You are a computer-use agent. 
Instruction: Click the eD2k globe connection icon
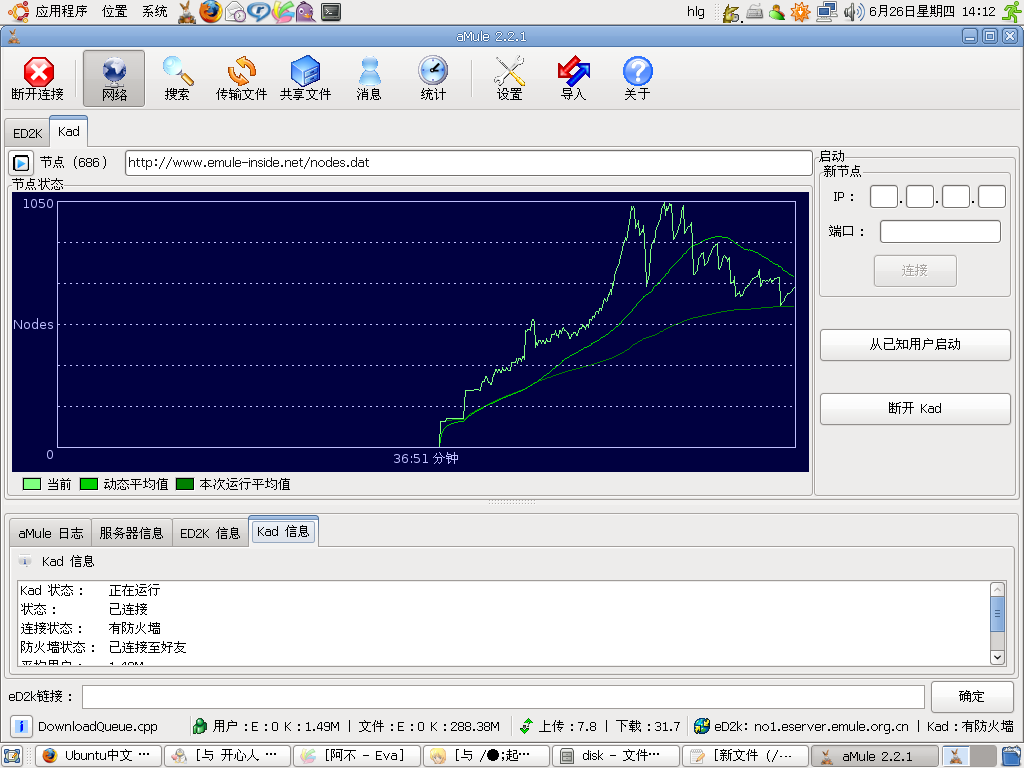(702, 726)
